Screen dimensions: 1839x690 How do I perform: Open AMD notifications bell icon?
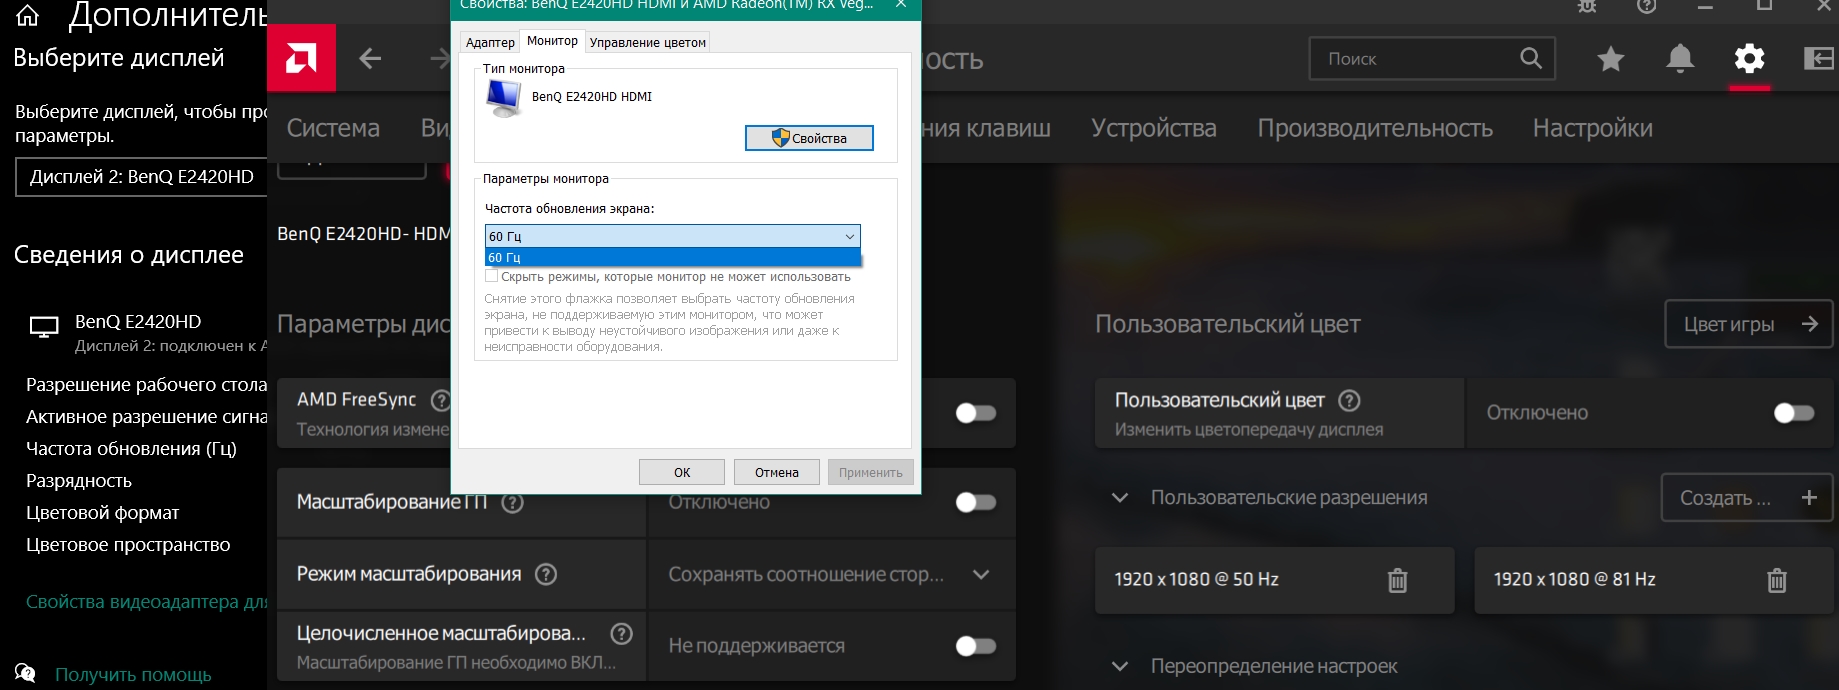pyautogui.click(x=1680, y=59)
